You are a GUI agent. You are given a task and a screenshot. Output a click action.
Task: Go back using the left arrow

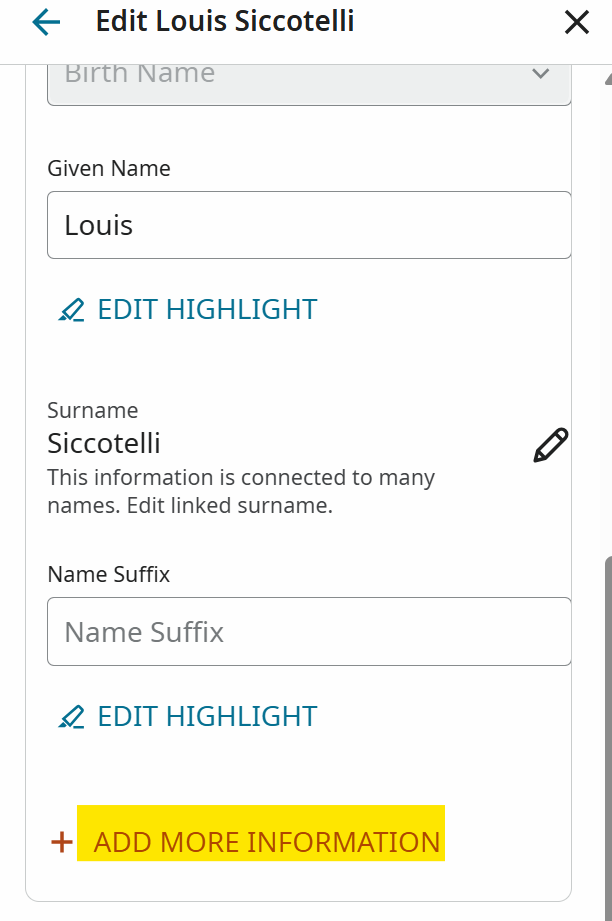pyautogui.click(x=46, y=22)
